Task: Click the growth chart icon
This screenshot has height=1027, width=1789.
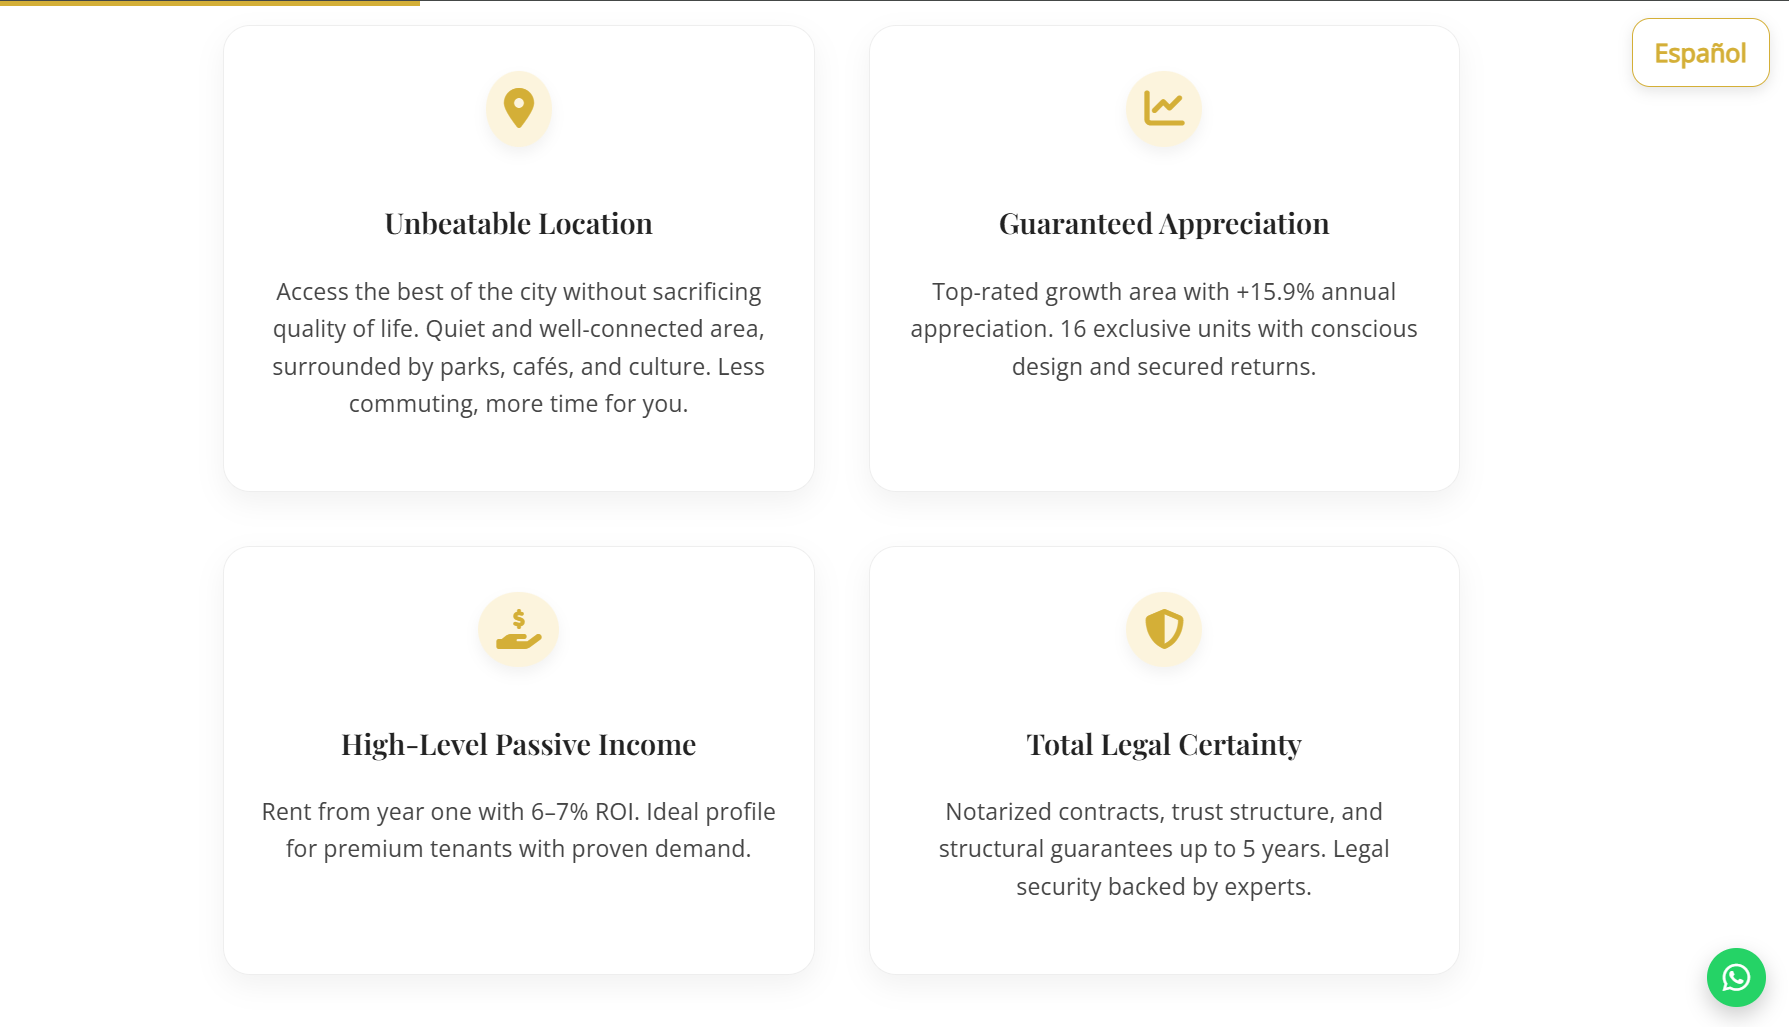Action: click(1163, 108)
